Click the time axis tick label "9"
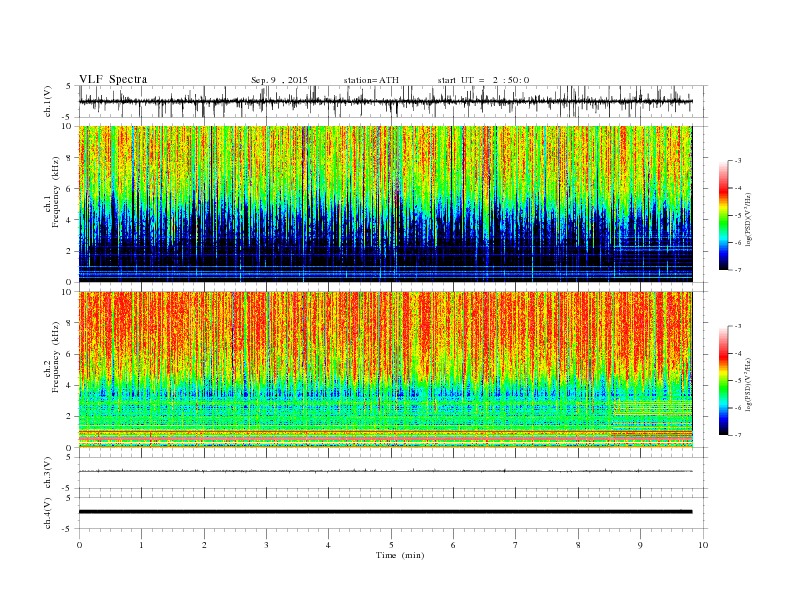 [x=640, y=545]
